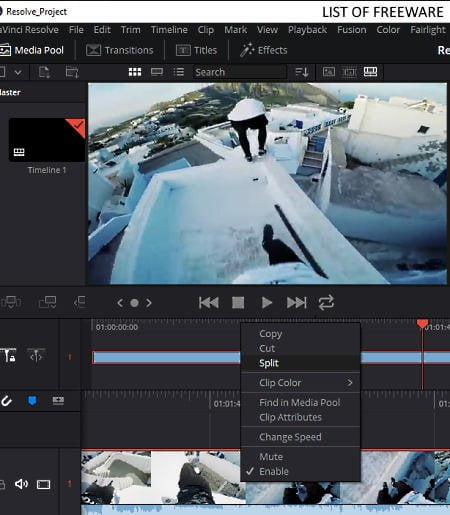
Task: Open the Fusion menu
Action: tap(352, 30)
